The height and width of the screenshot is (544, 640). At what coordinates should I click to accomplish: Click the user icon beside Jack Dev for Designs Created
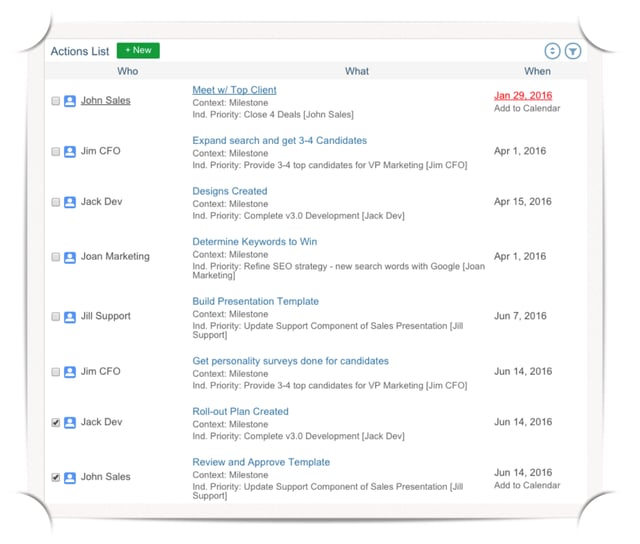tap(70, 202)
